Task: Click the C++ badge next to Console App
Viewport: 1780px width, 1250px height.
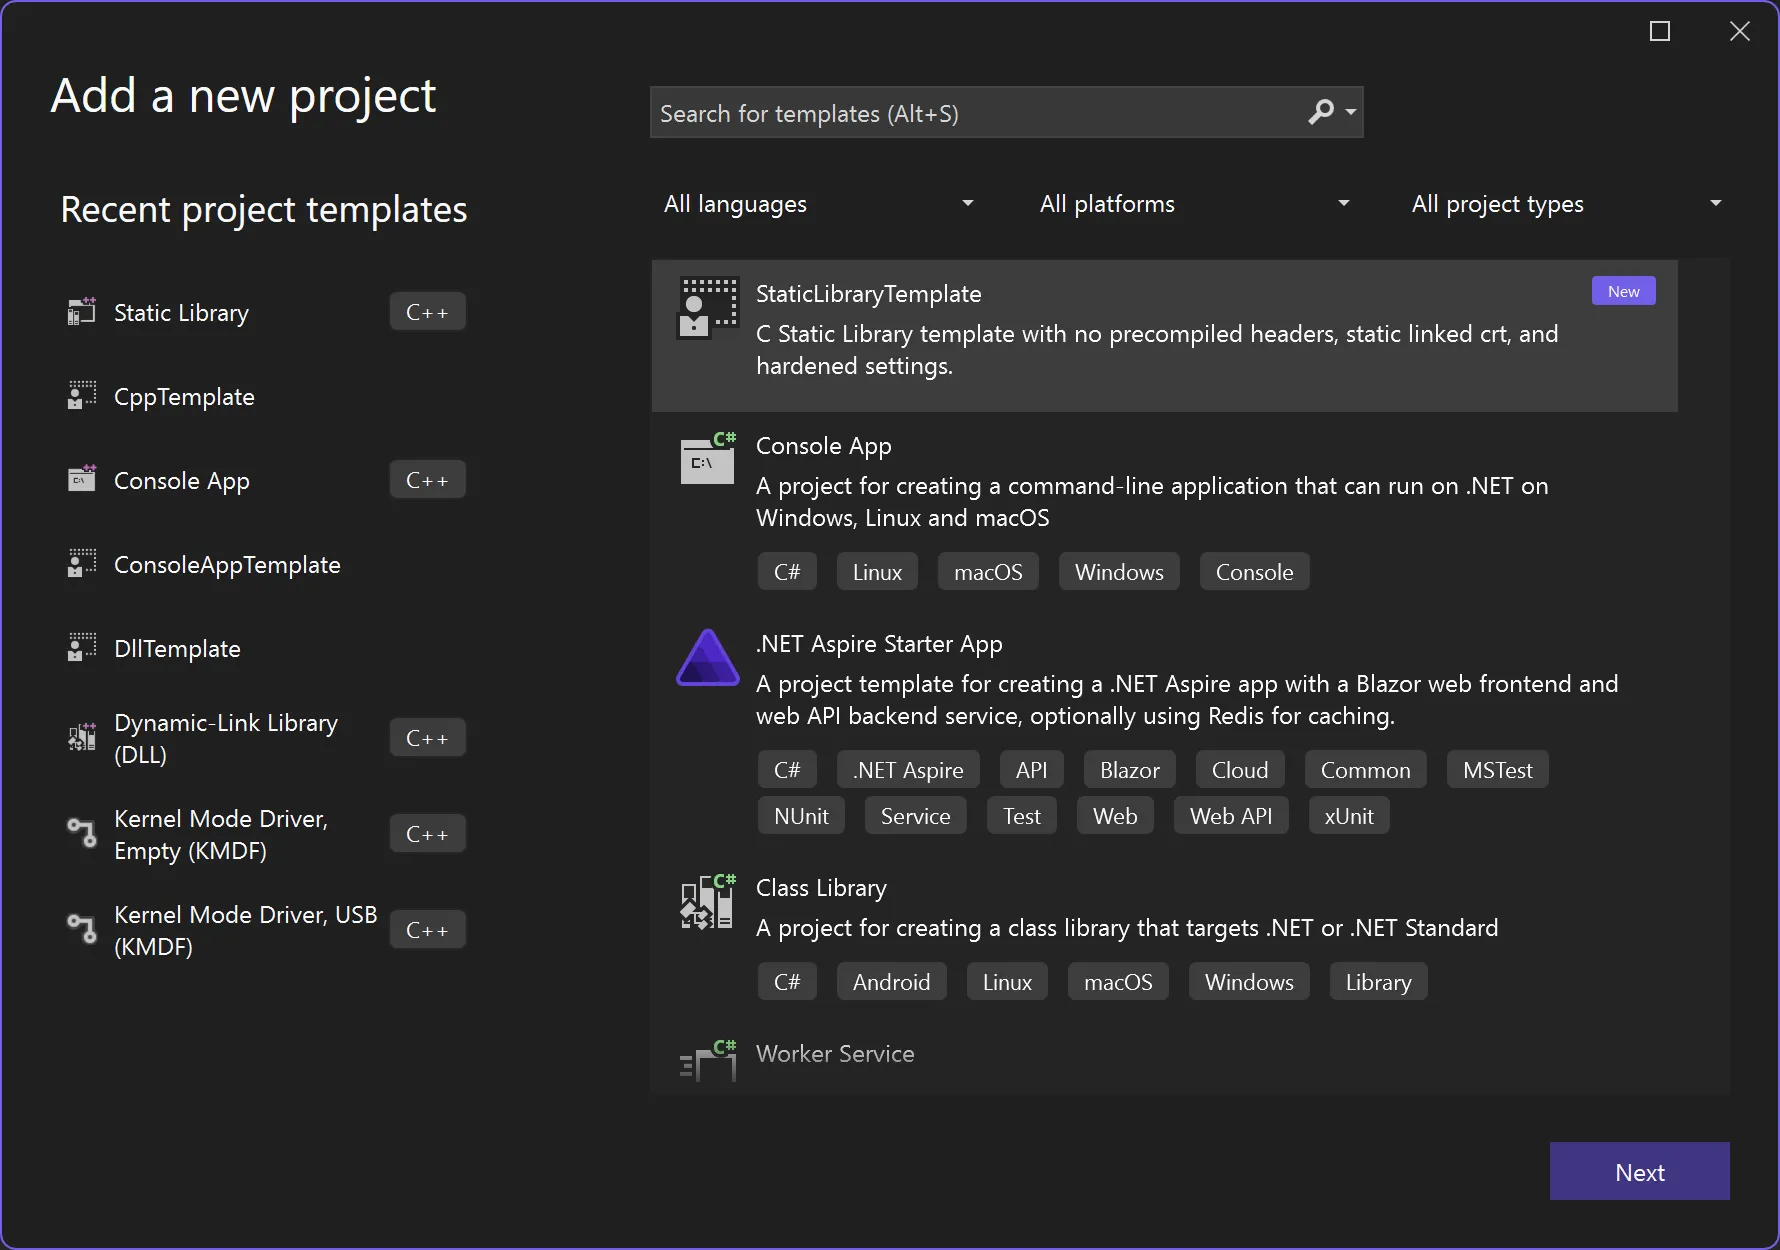Action: (427, 480)
